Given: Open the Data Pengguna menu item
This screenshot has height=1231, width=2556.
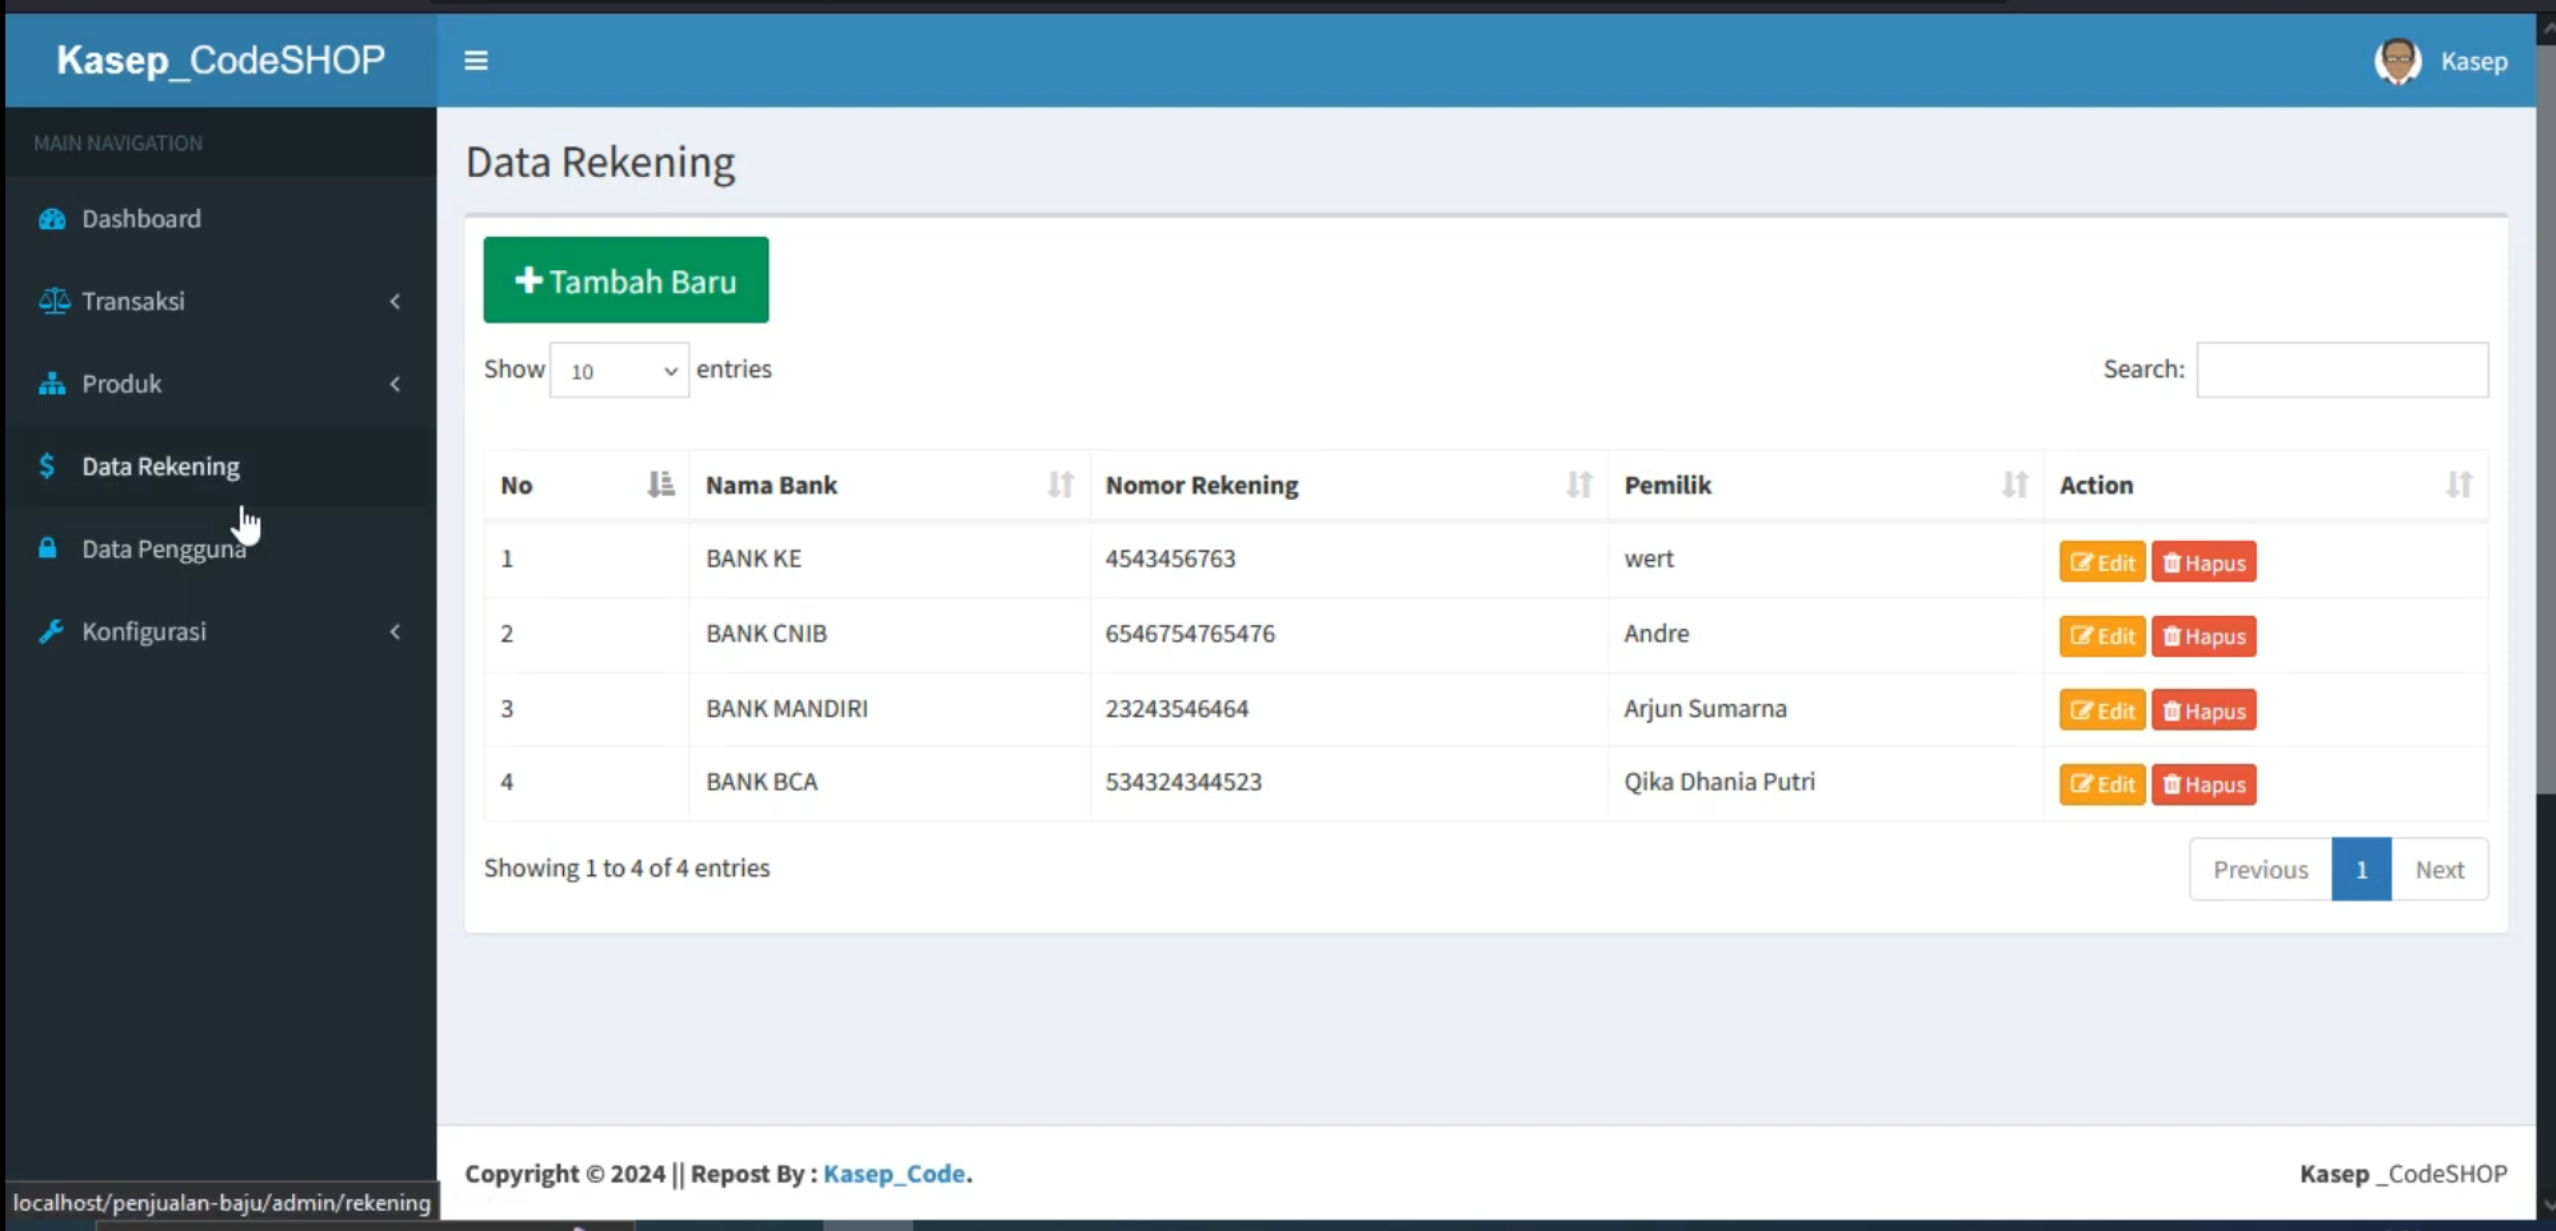Looking at the screenshot, I should [220, 548].
